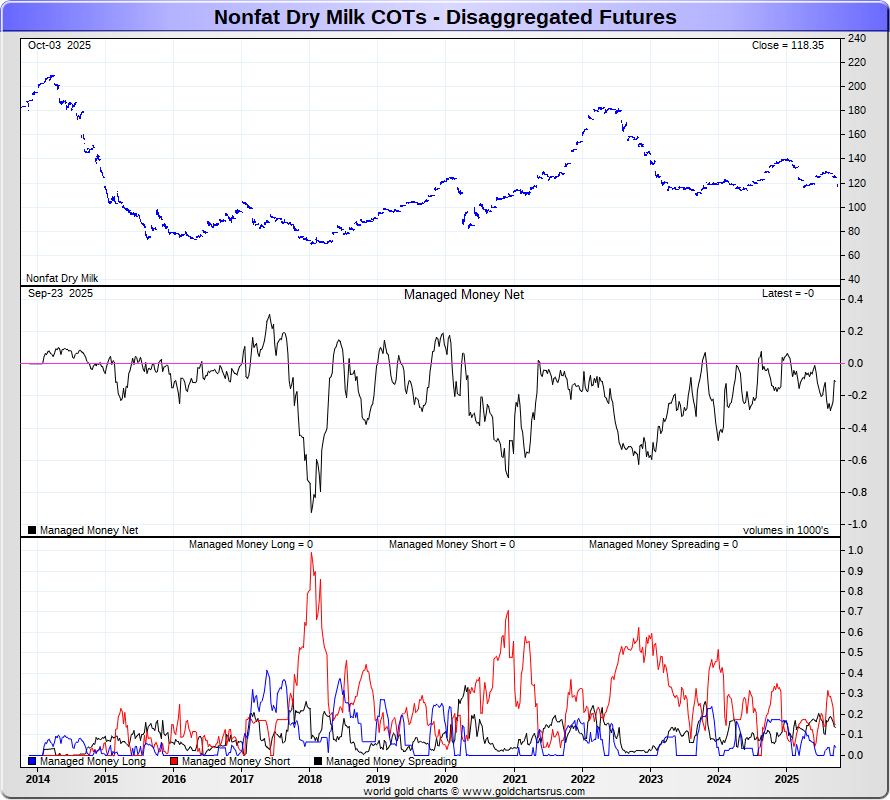Click the 200 price axis label
The height and width of the screenshot is (800, 890).
pos(857,86)
